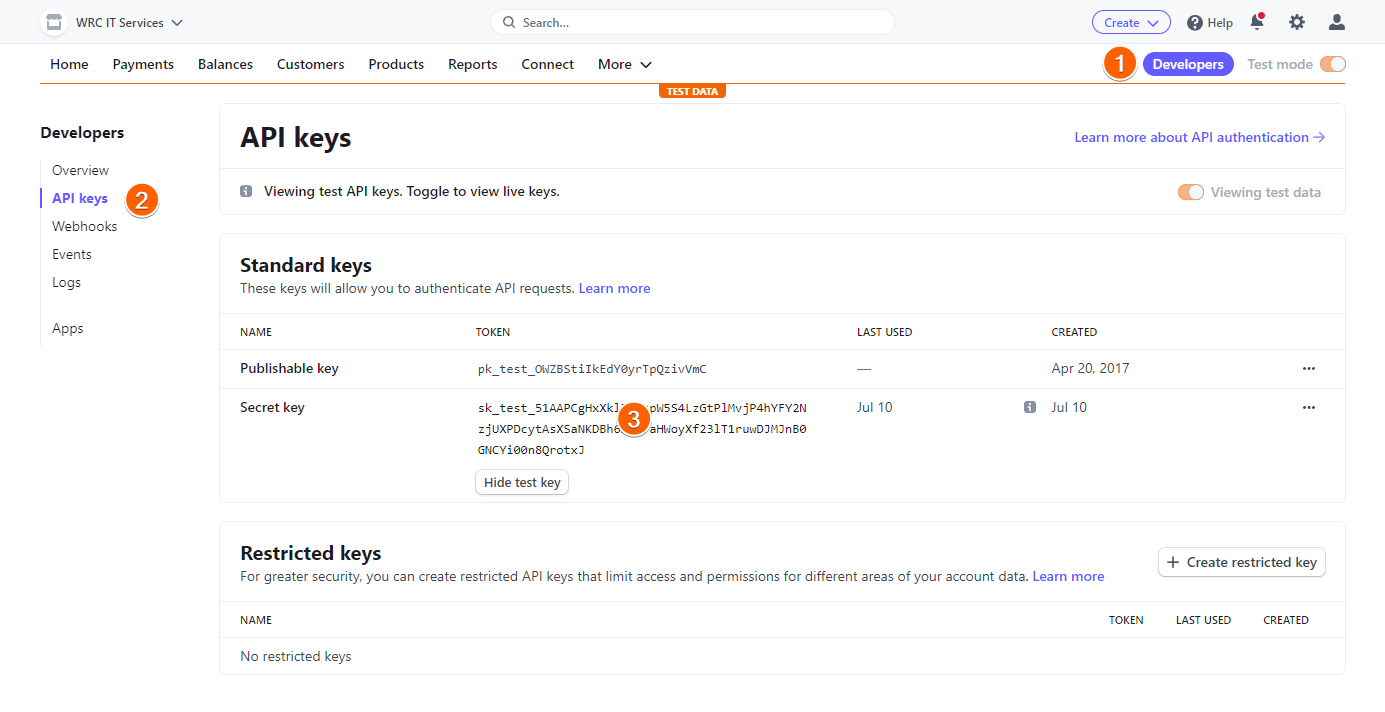Open Learn more about API authentication link

pyautogui.click(x=1199, y=137)
